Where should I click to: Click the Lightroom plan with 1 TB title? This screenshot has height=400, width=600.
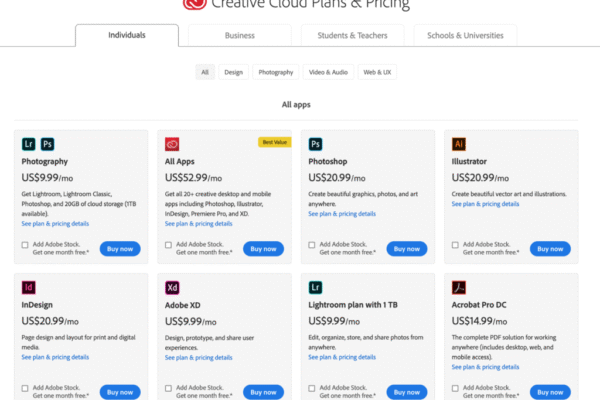(x=353, y=305)
